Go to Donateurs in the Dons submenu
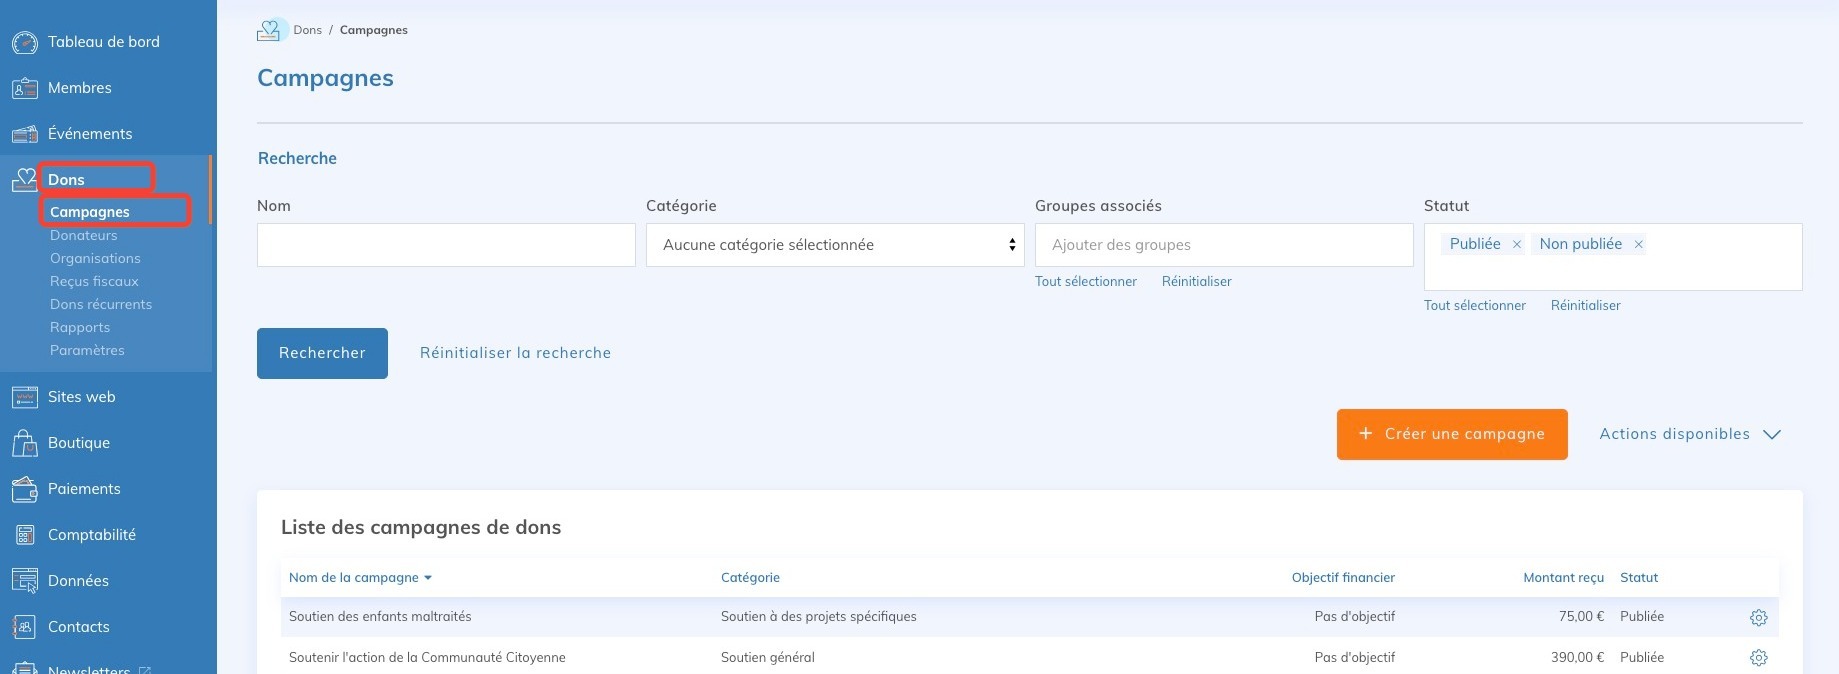Image resolution: width=1839 pixels, height=674 pixels. (x=84, y=235)
